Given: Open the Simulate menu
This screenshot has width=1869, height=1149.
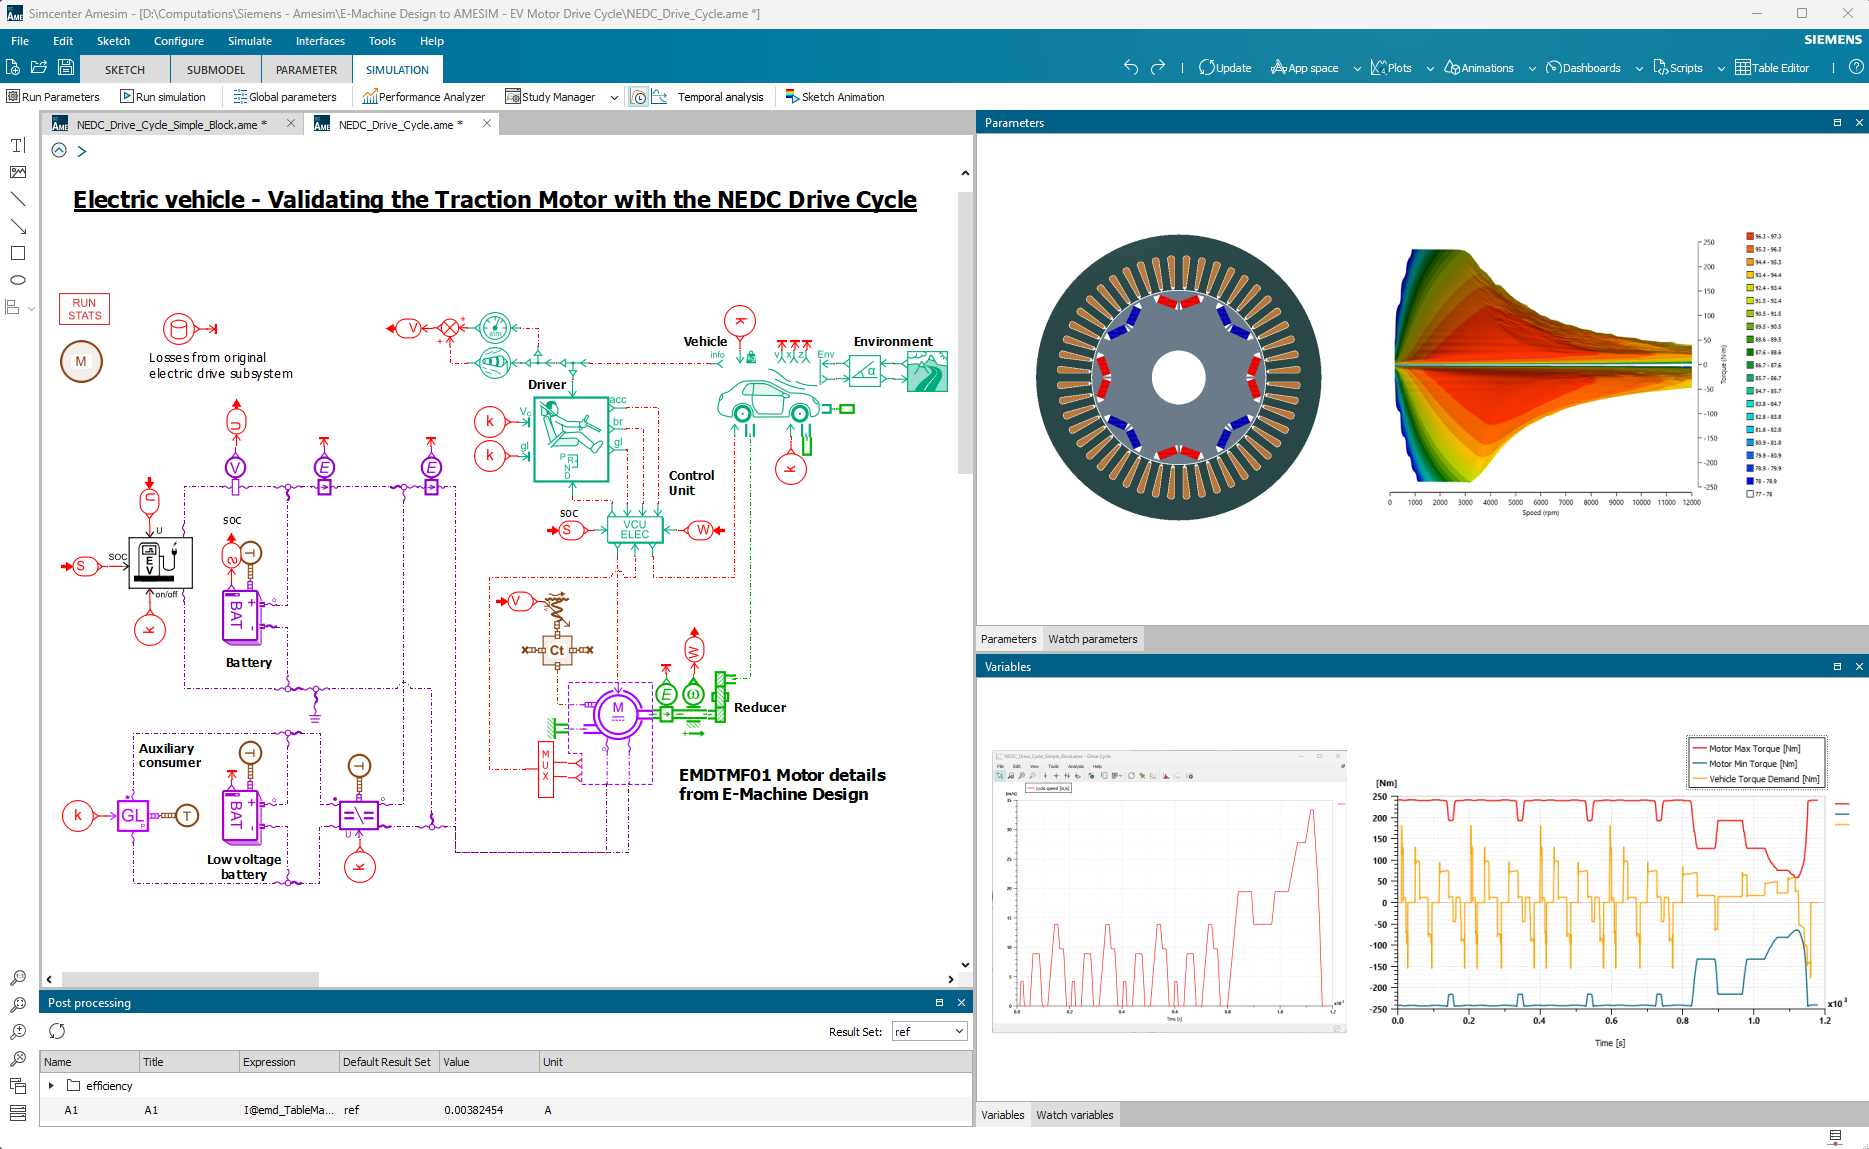Looking at the screenshot, I should 249,41.
